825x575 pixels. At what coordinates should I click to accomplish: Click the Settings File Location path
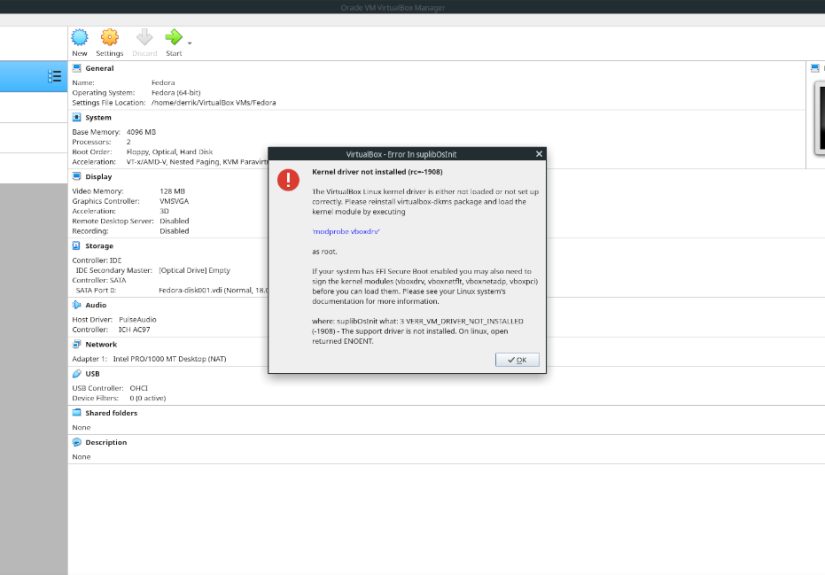(x=213, y=103)
